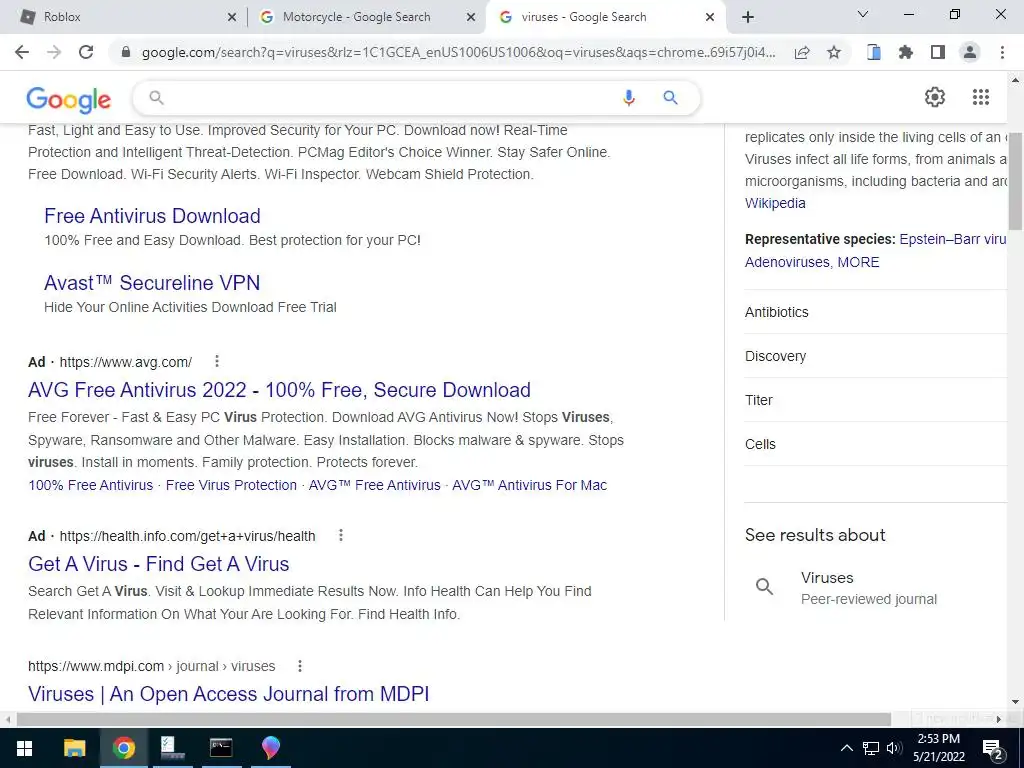Screen dimensions: 1024x768
Task: Toggle the Chrome side panel
Action: click(x=938, y=52)
